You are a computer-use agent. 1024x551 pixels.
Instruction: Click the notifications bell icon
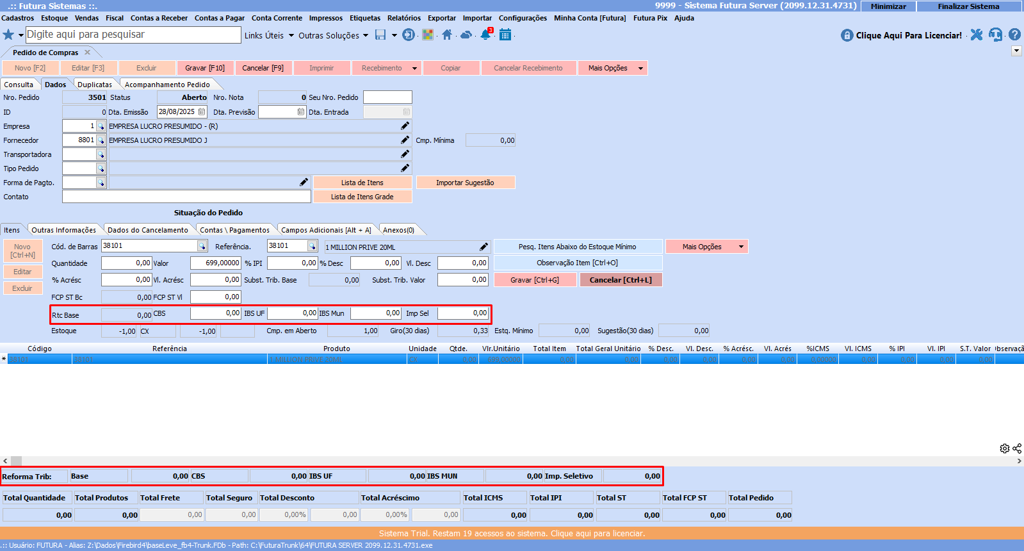click(x=486, y=35)
